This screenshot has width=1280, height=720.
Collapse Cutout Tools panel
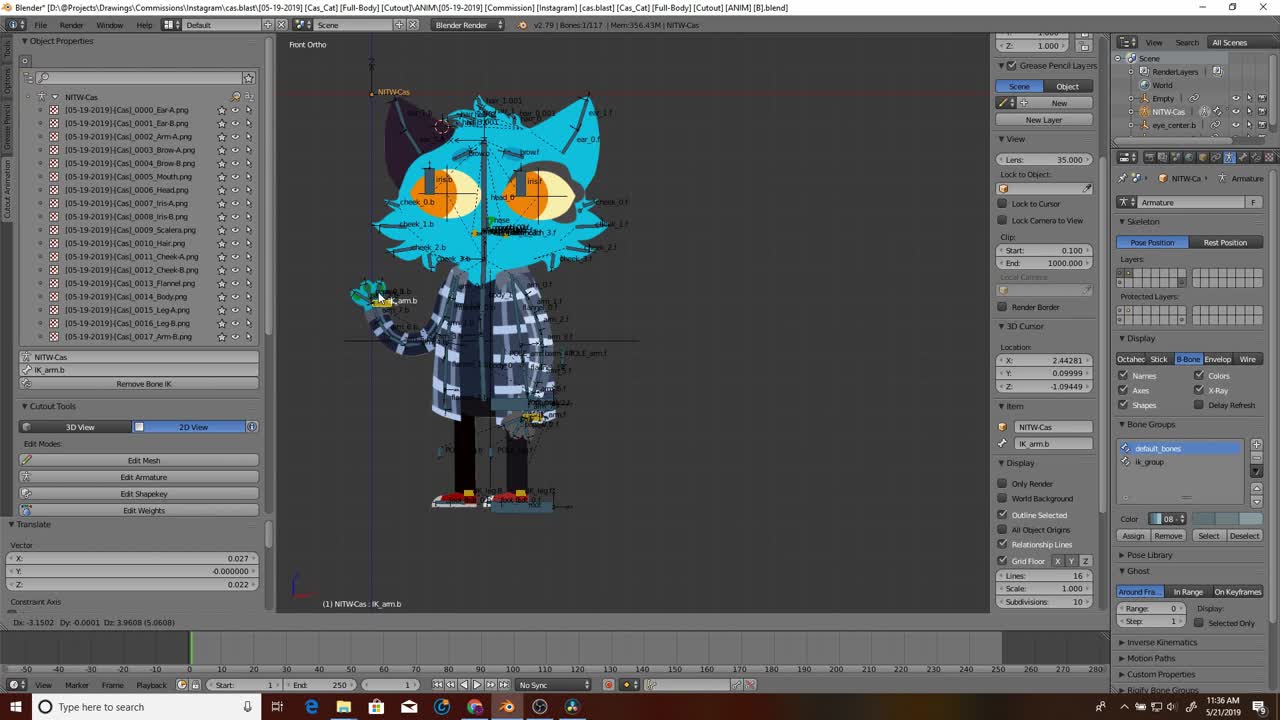(24, 406)
